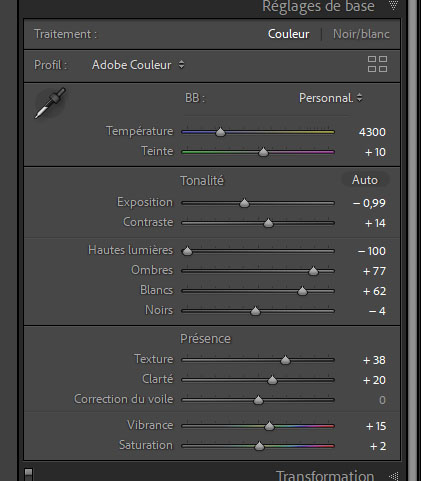Click the Texture slider handle
Viewport: 421px width, 481px height.
pyautogui.click(x=285, y=360)
